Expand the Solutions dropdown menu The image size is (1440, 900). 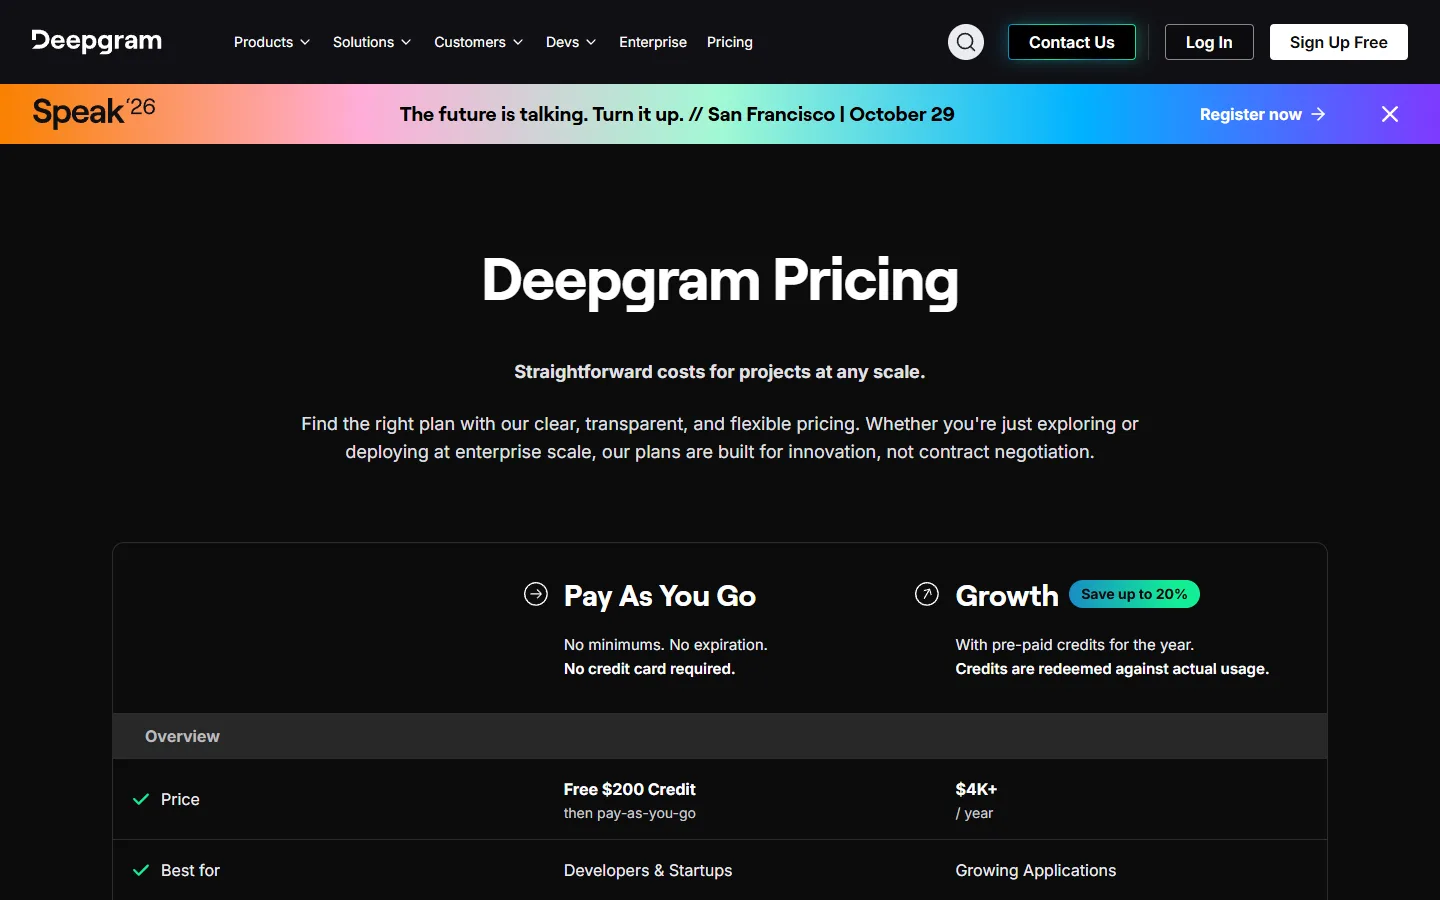click(x=372, y=42)
